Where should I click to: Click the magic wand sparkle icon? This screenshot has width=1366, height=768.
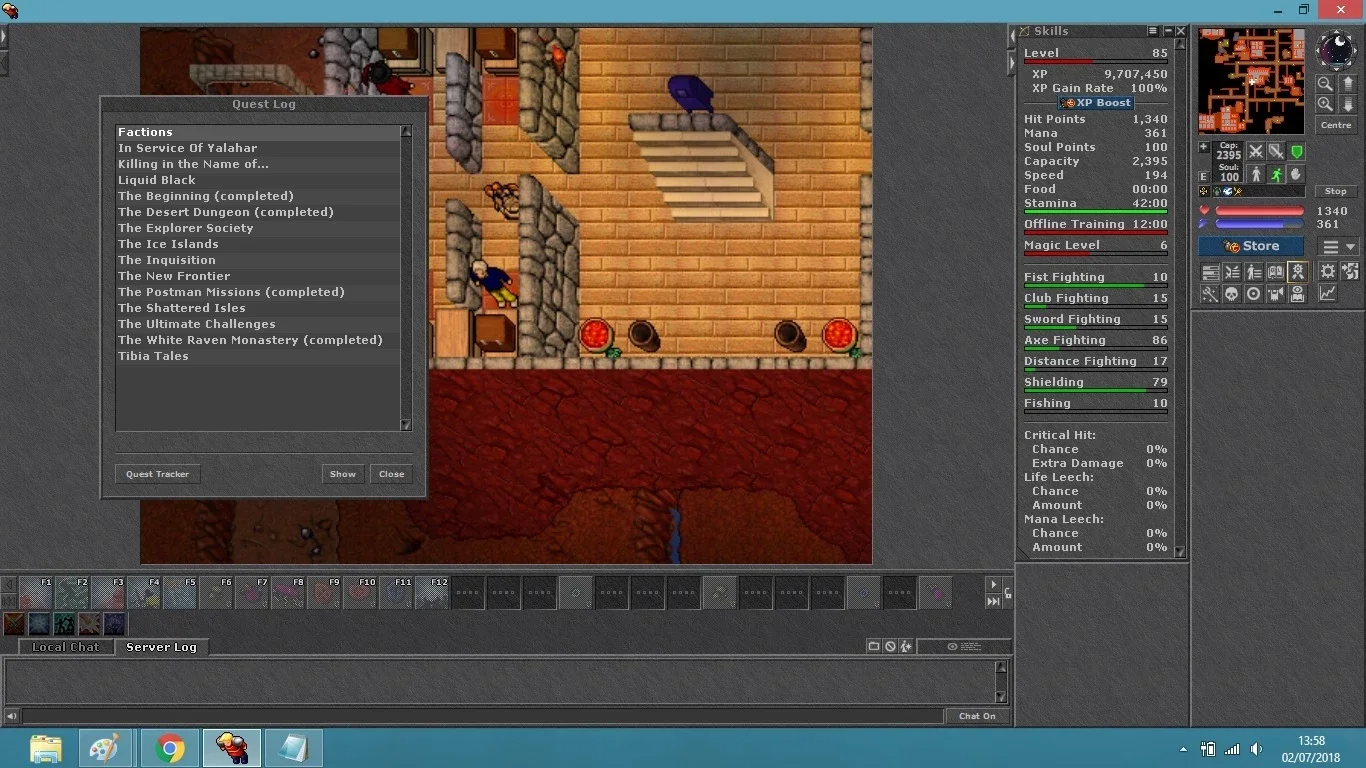[x=1209, y=294]
